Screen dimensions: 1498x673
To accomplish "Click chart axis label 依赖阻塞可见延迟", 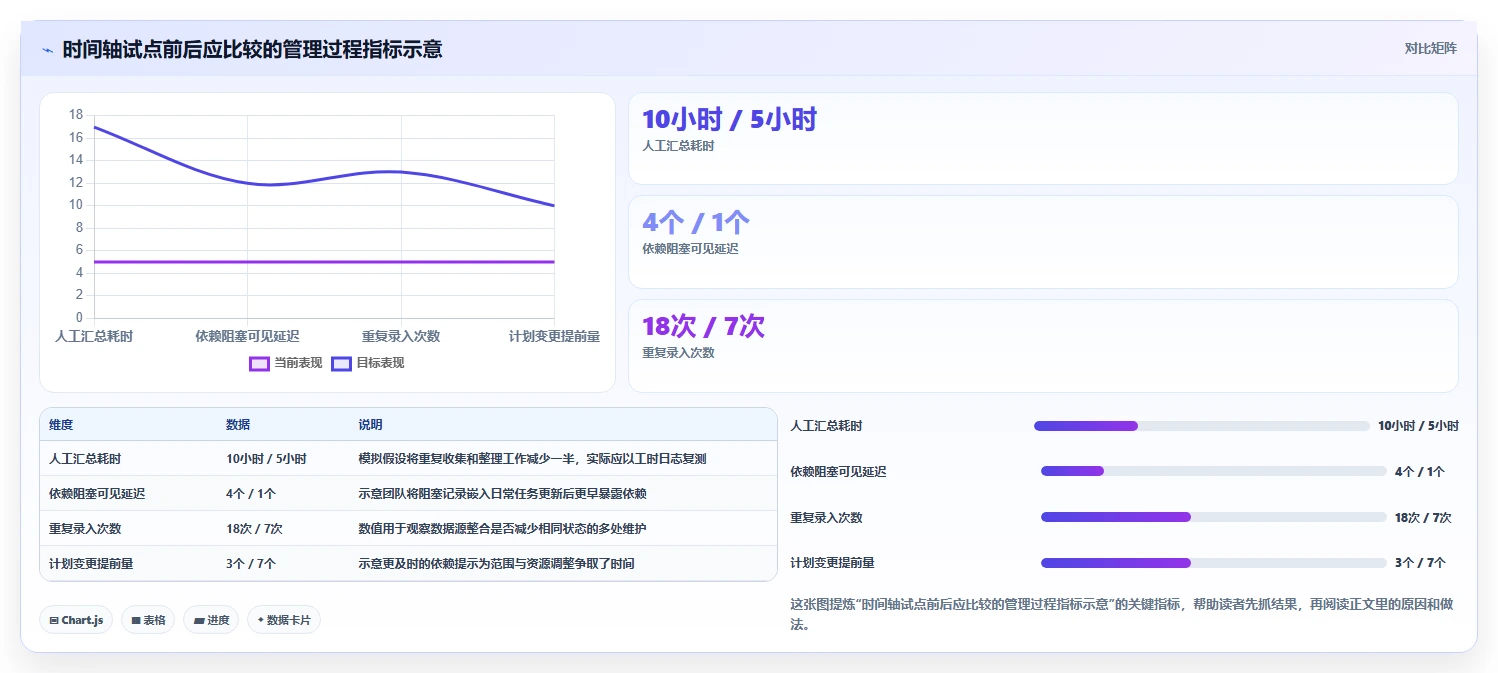I will coord(247,336).
